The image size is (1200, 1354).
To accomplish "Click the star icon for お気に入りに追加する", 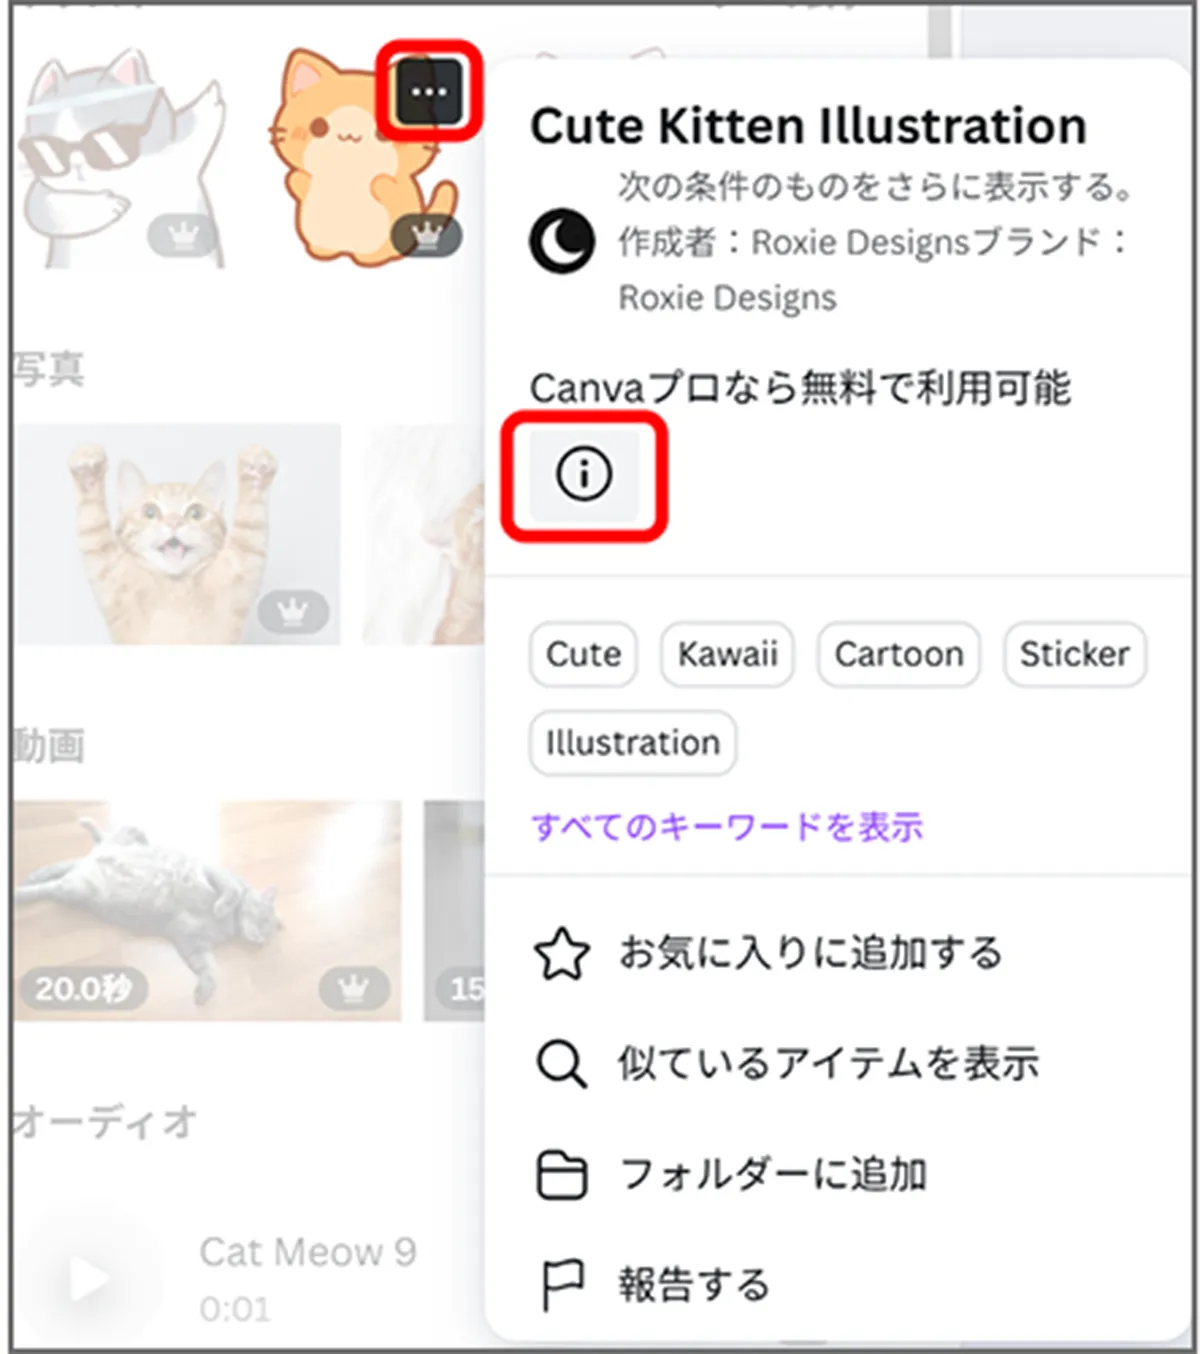I will [x=562, y=953].
